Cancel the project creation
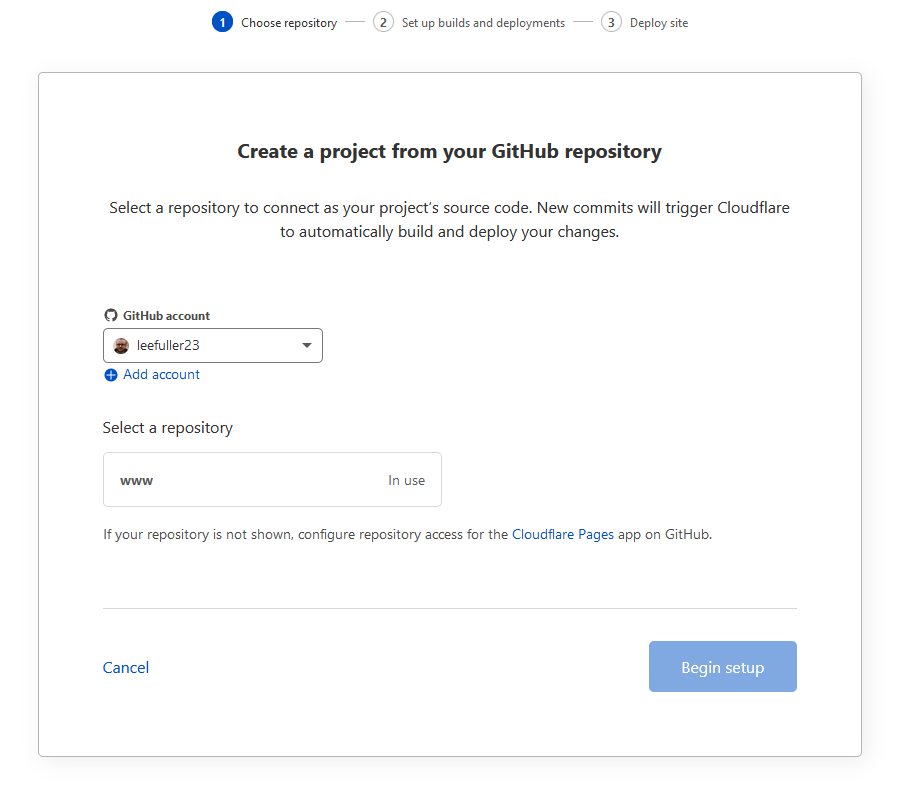The image size is (904, 795). [125, 667]
